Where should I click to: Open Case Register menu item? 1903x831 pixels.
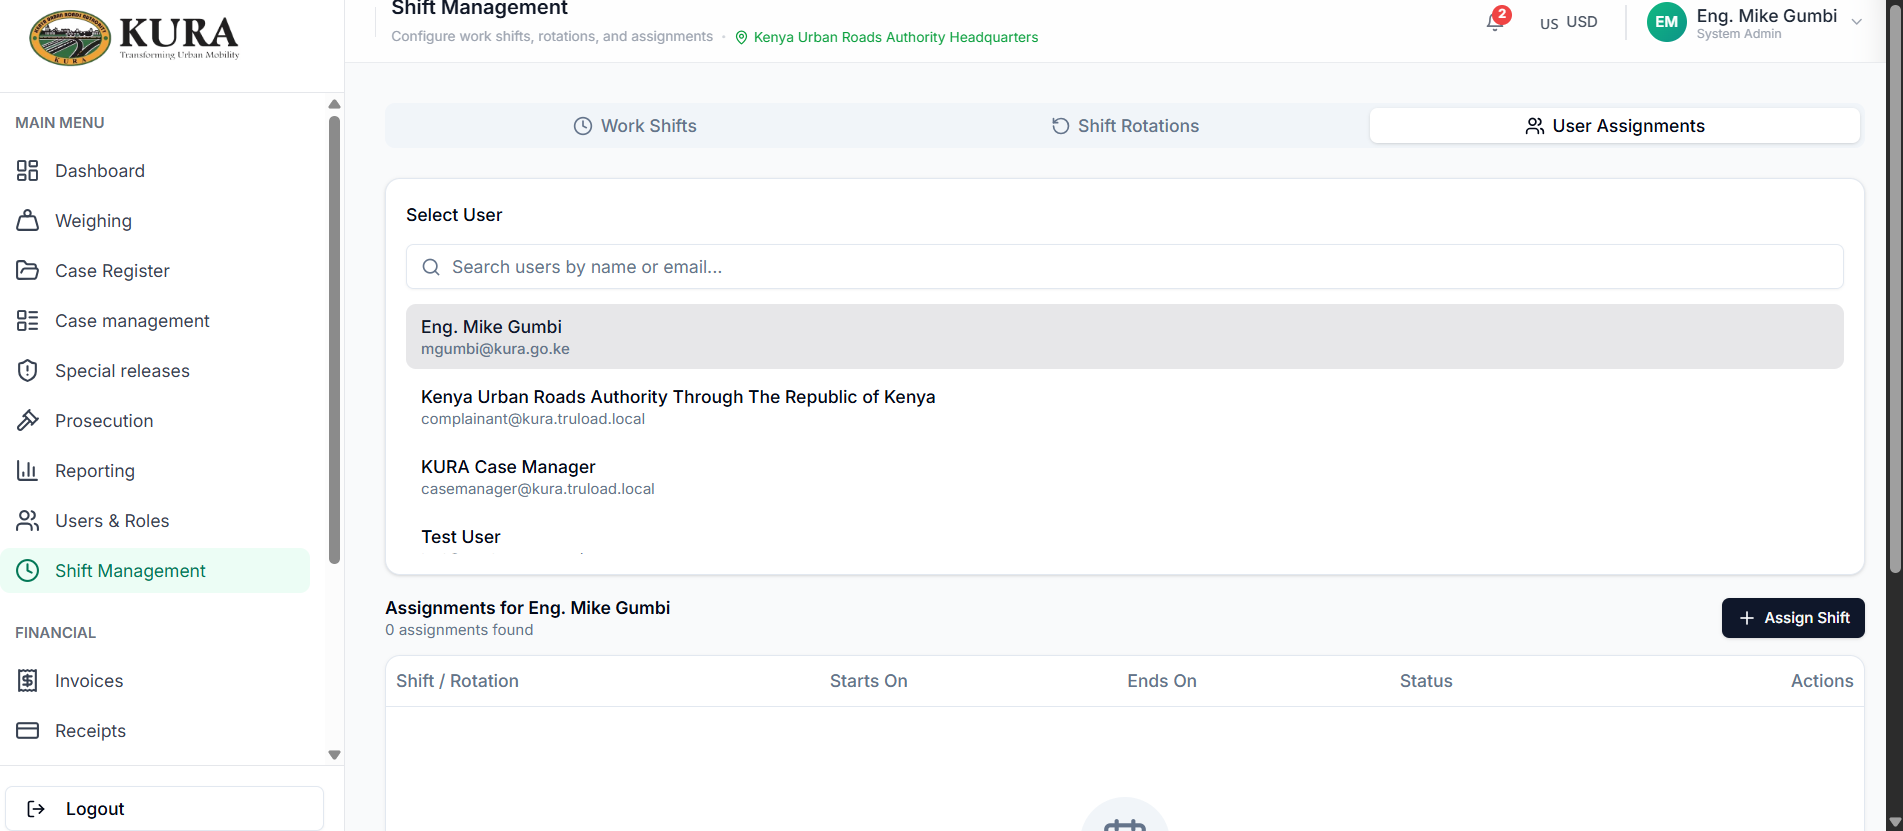[x=155, y=271]
